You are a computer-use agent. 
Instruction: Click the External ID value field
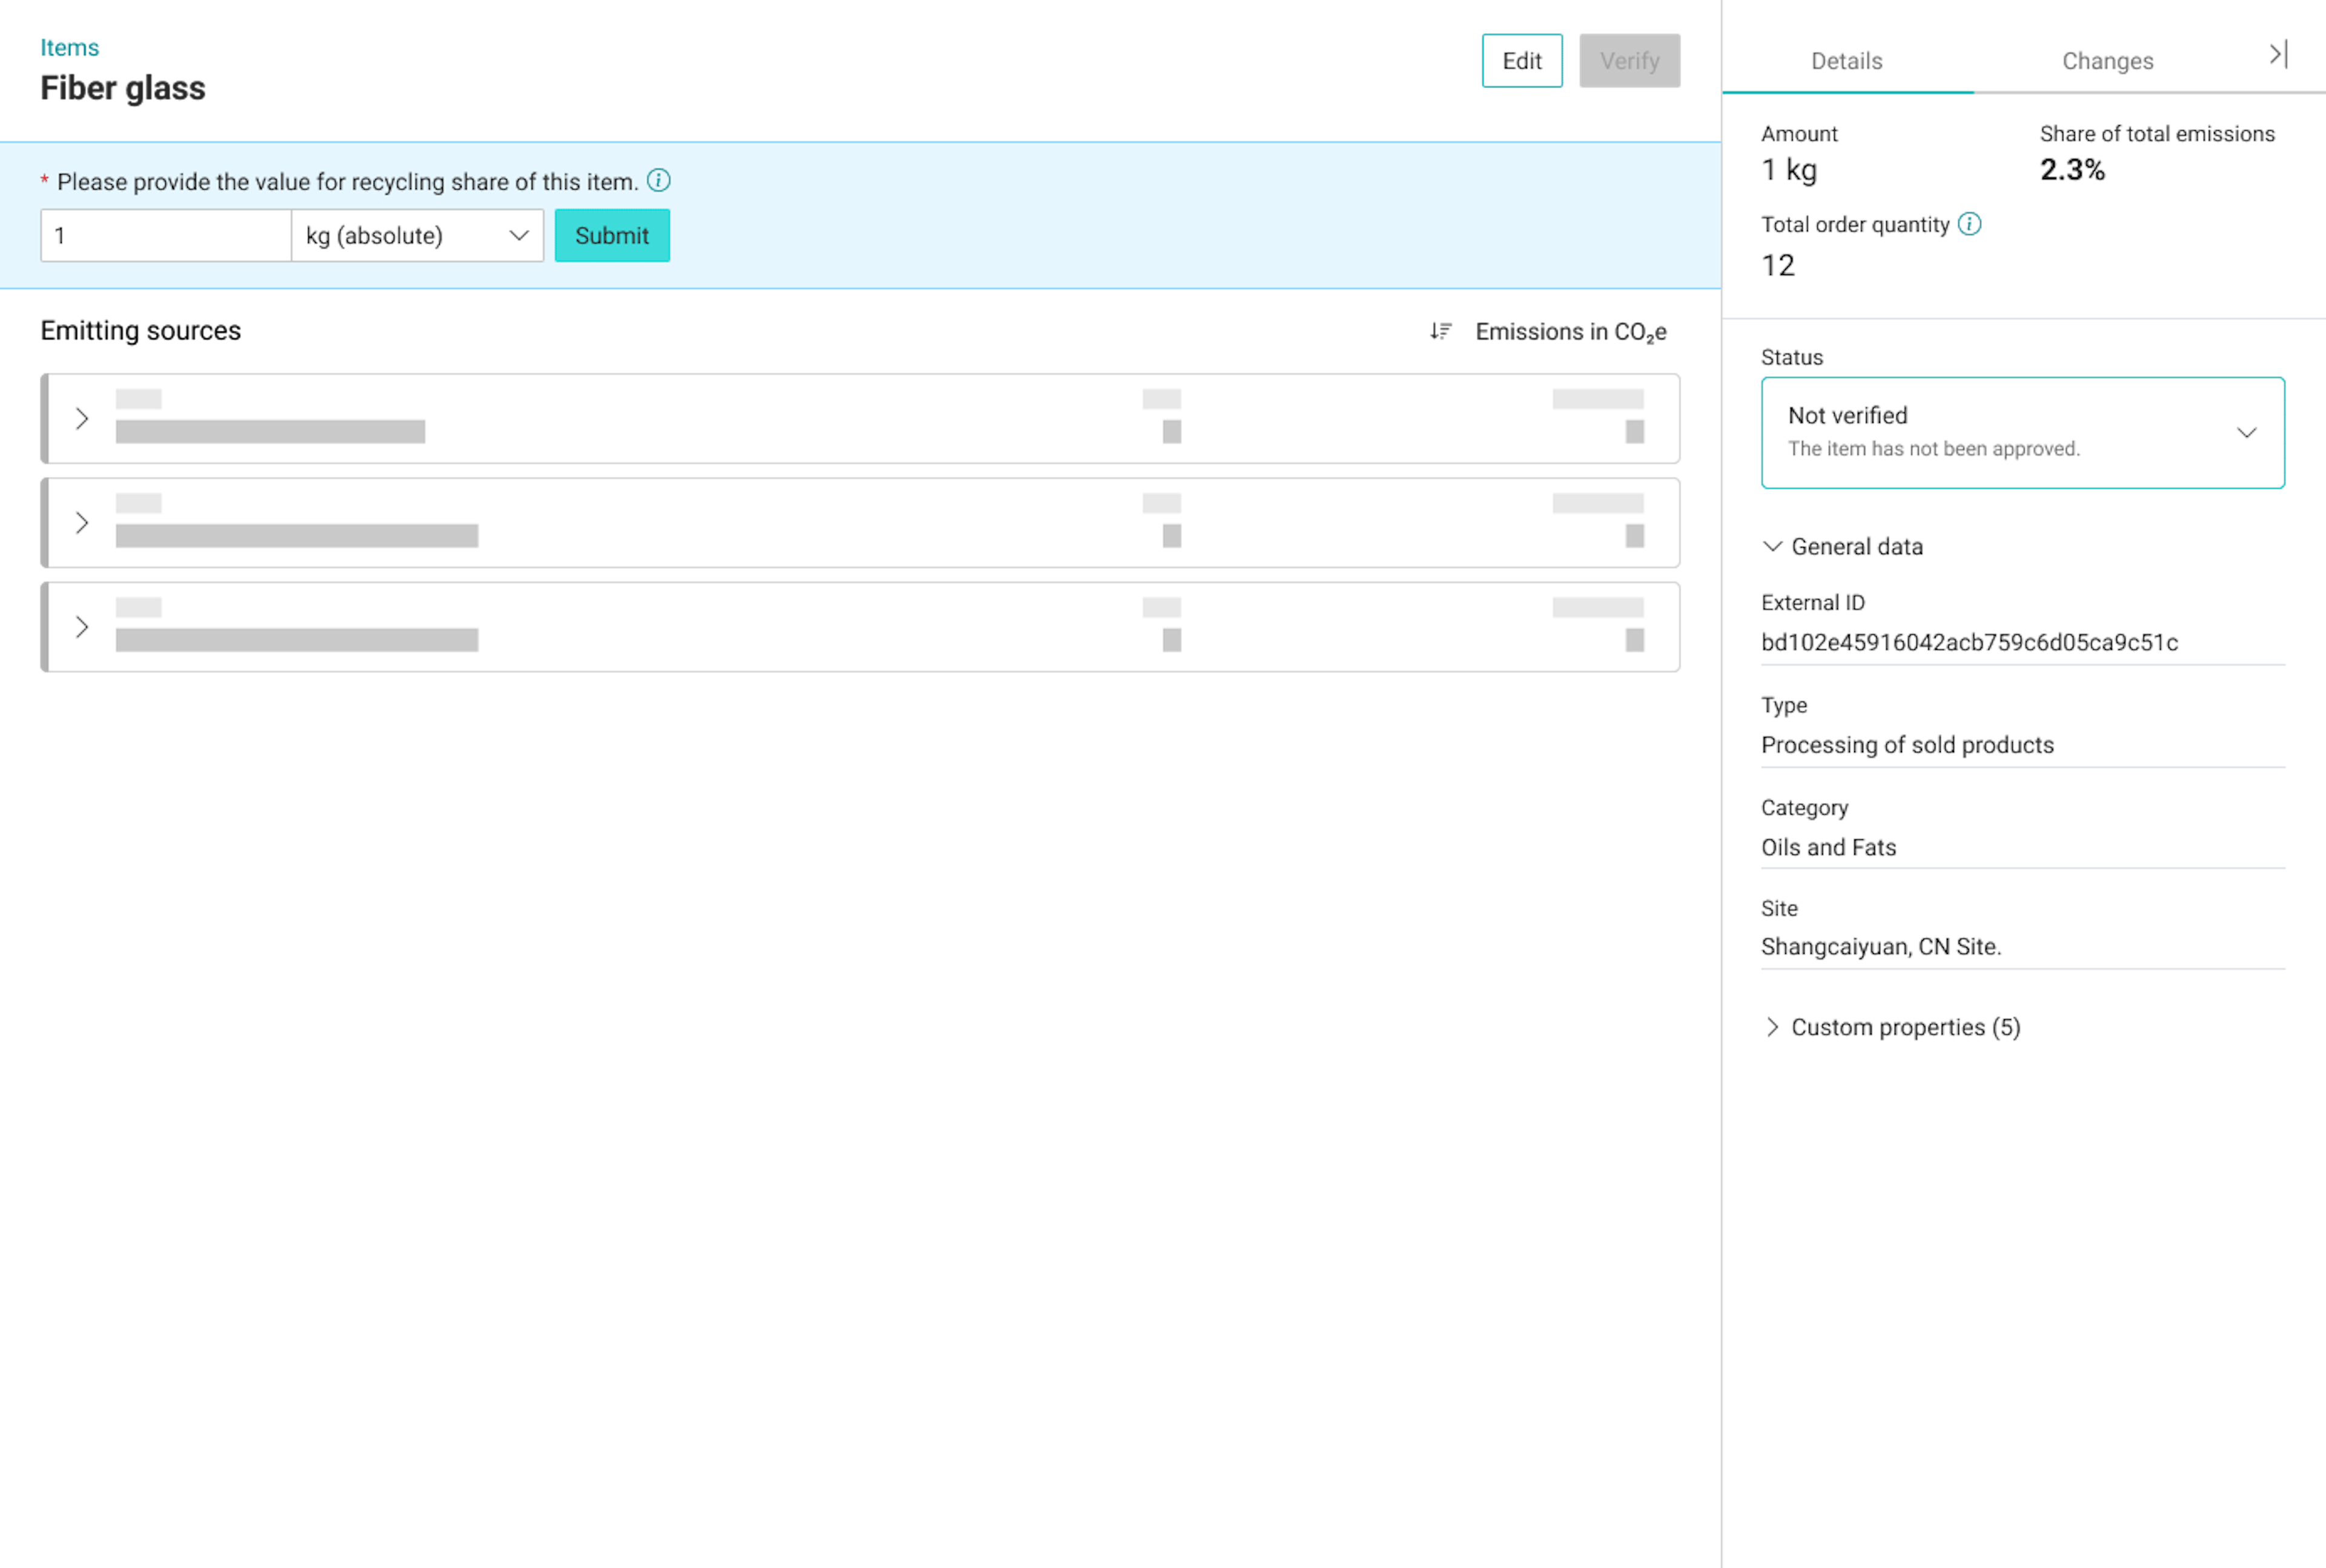point(1968,642)
